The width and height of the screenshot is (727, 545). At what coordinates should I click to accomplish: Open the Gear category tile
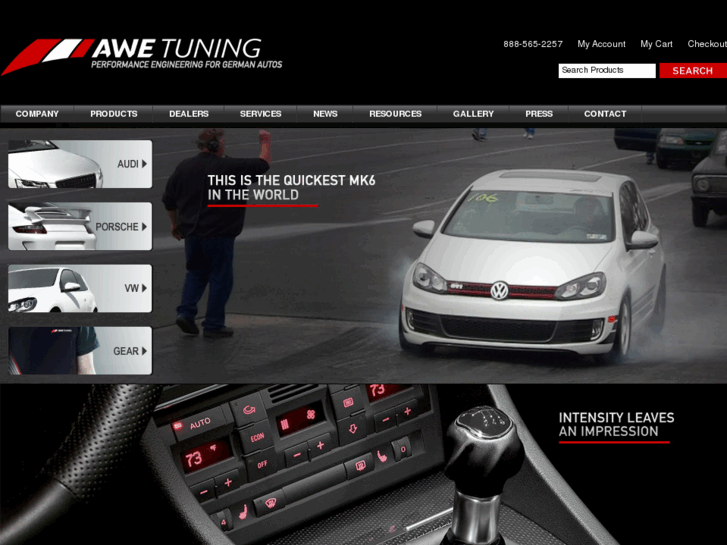pyautogui.click(x=80, y=351)
